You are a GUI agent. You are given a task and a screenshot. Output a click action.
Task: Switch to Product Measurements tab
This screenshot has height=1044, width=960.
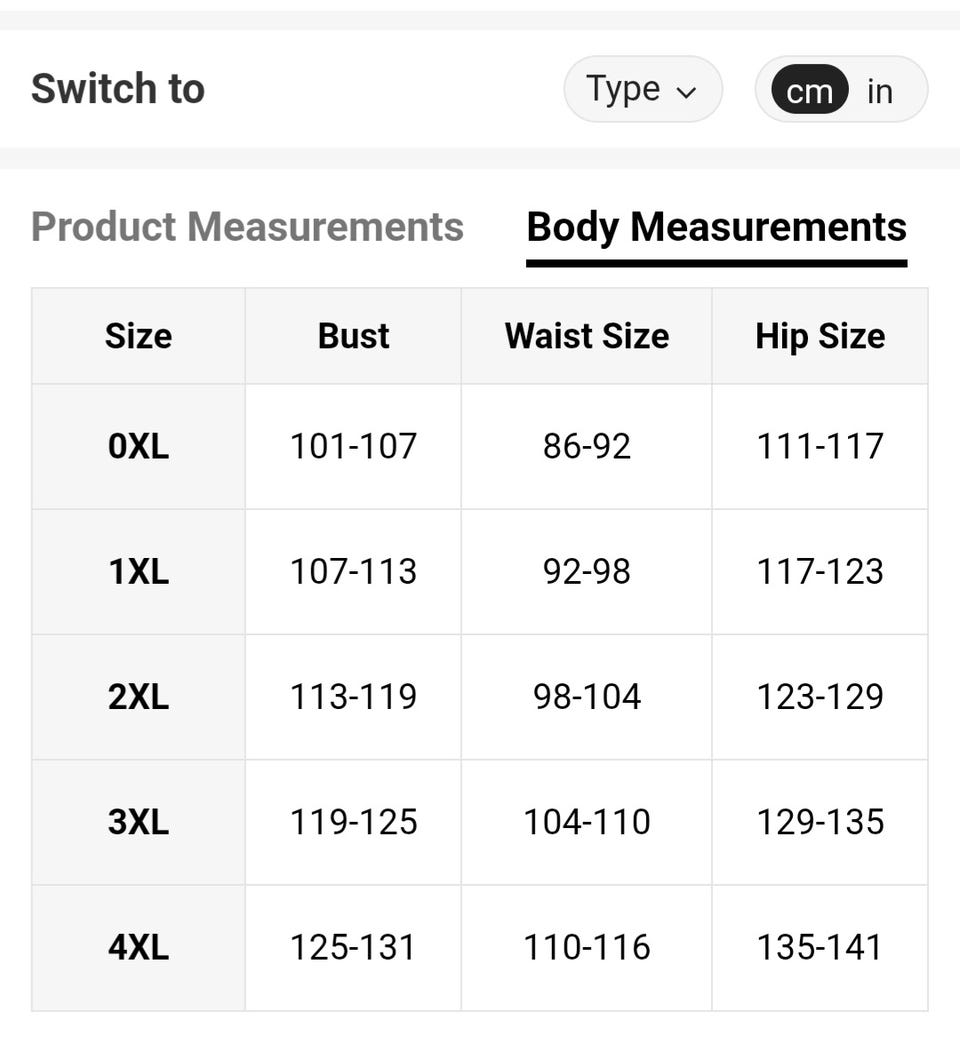click(247, 227)
